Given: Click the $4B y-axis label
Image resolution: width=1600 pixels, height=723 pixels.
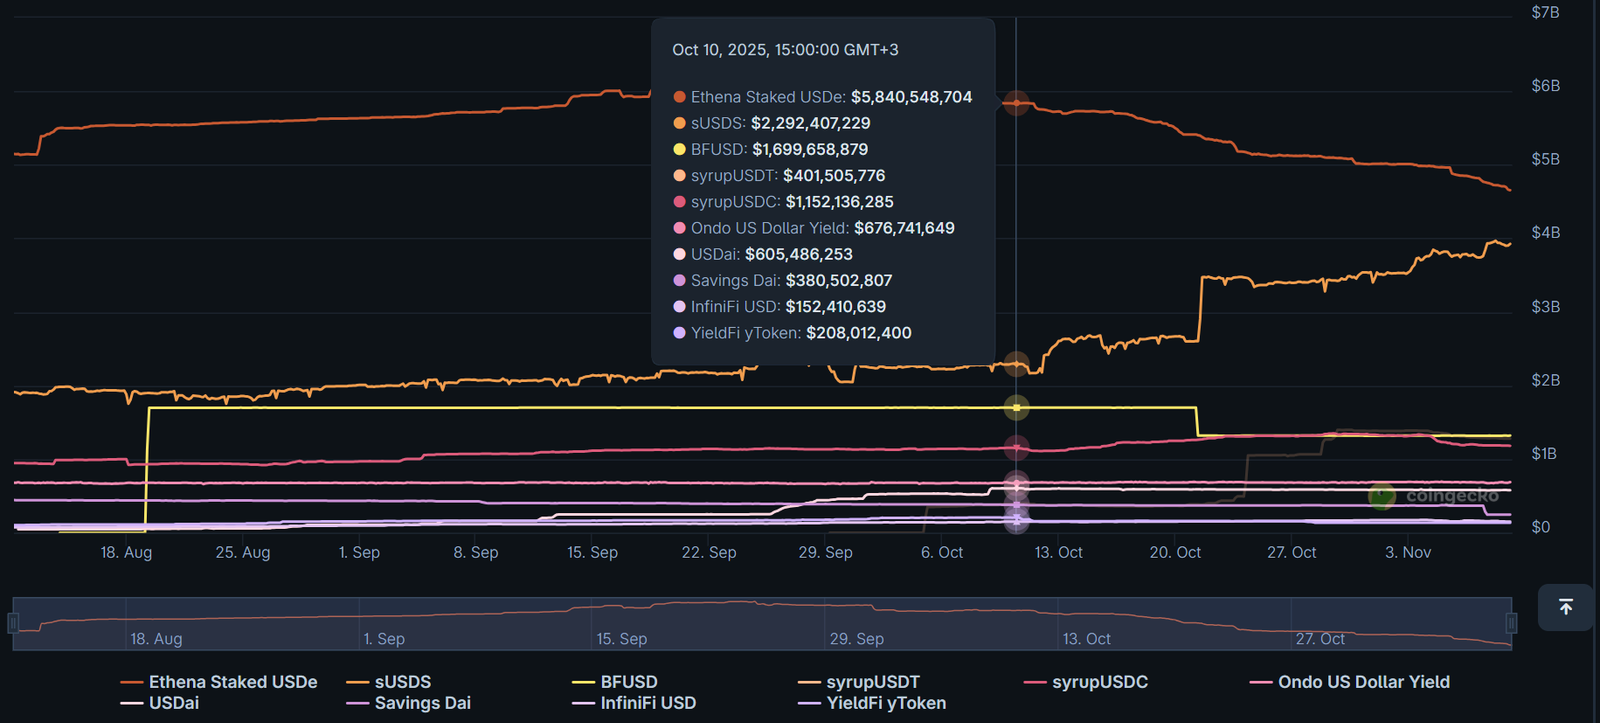Looking at the screenshot, I should pyautogui.click(x=1546, y=232).
